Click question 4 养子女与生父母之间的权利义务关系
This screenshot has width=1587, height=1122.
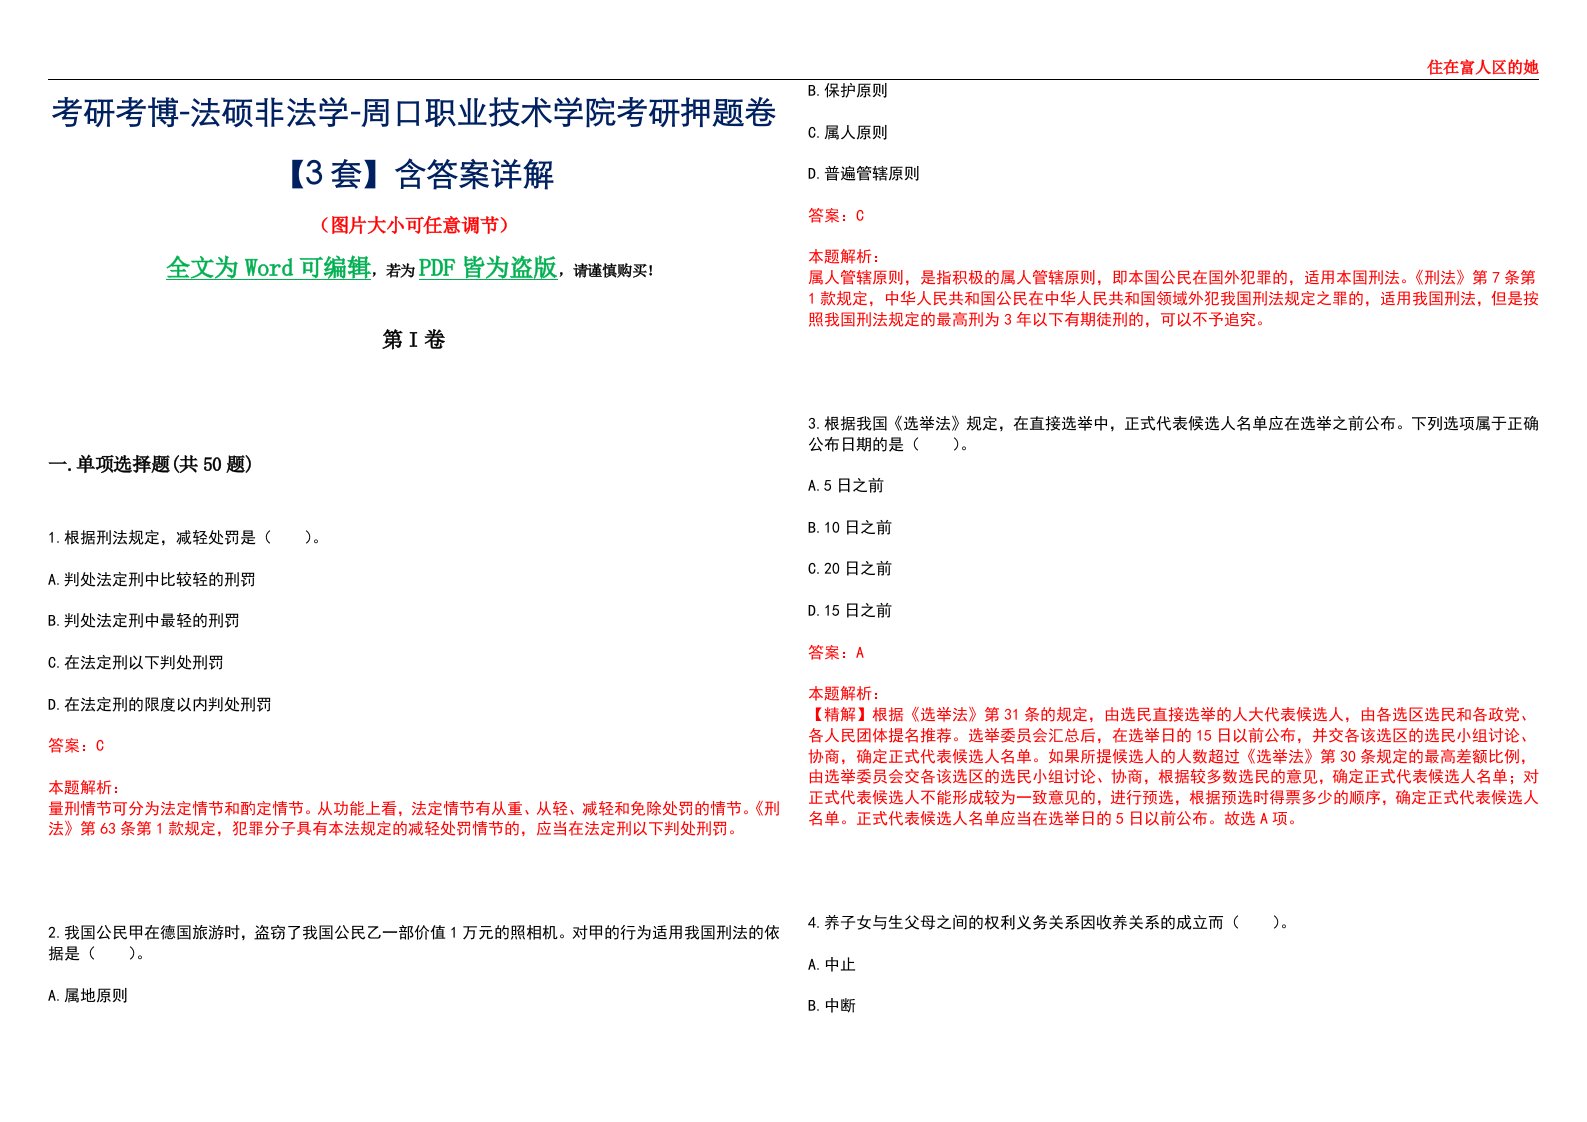click(x=1049, y=923)
